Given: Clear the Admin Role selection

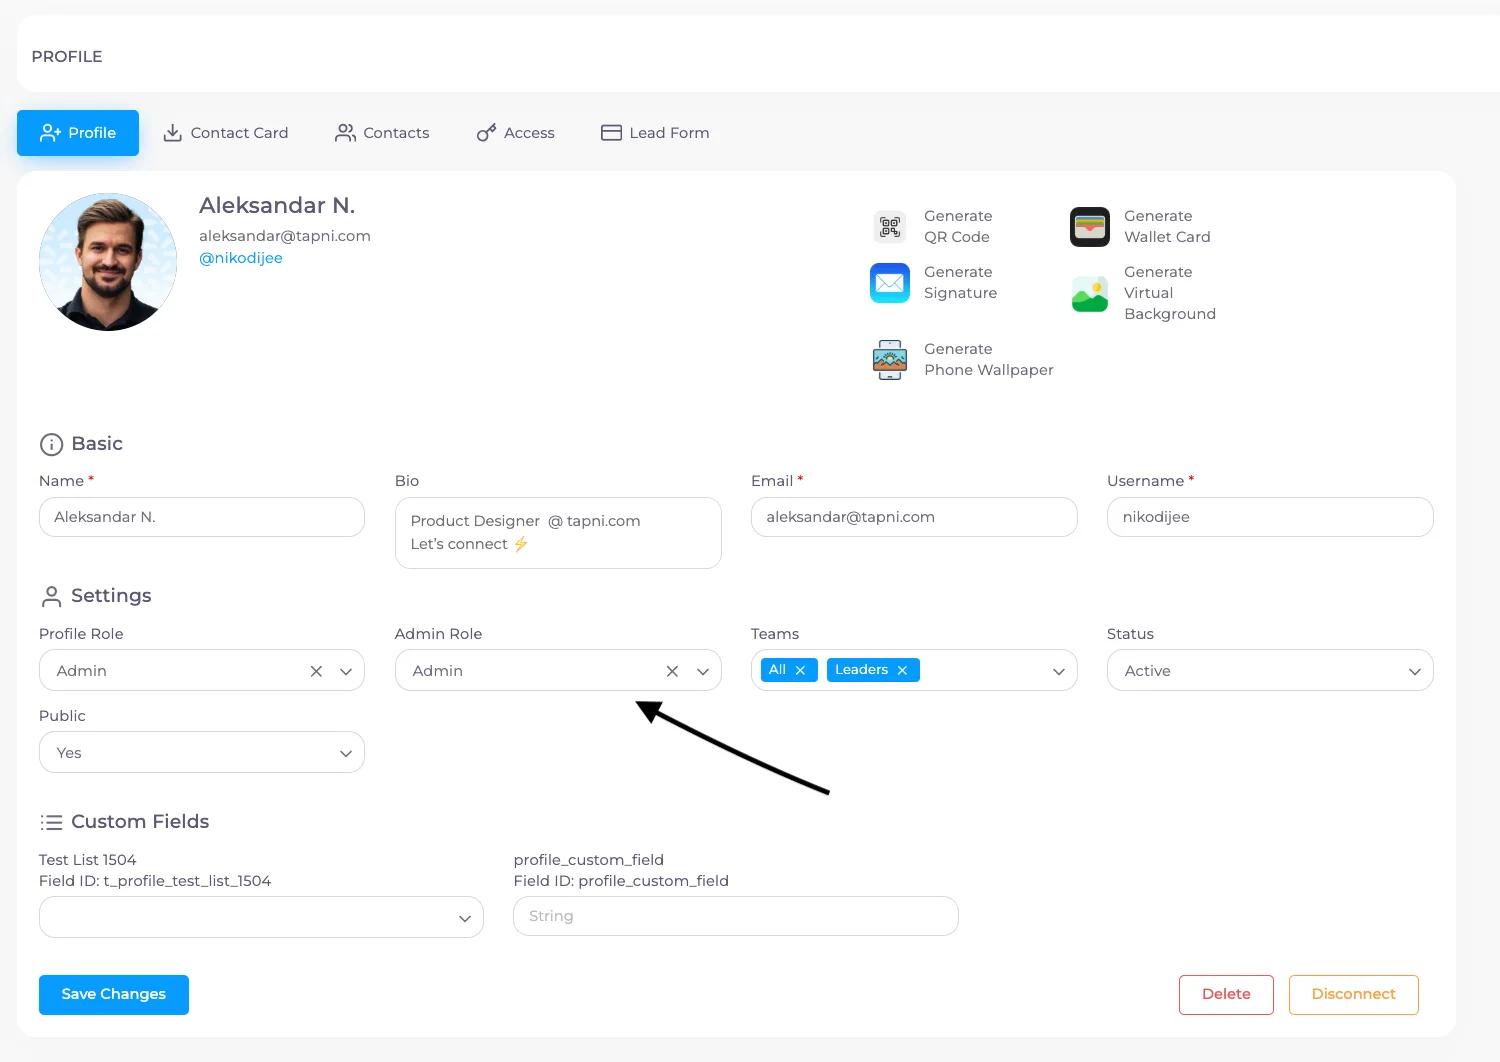Looking at the screenshot, I should click(x=672, y=671).
